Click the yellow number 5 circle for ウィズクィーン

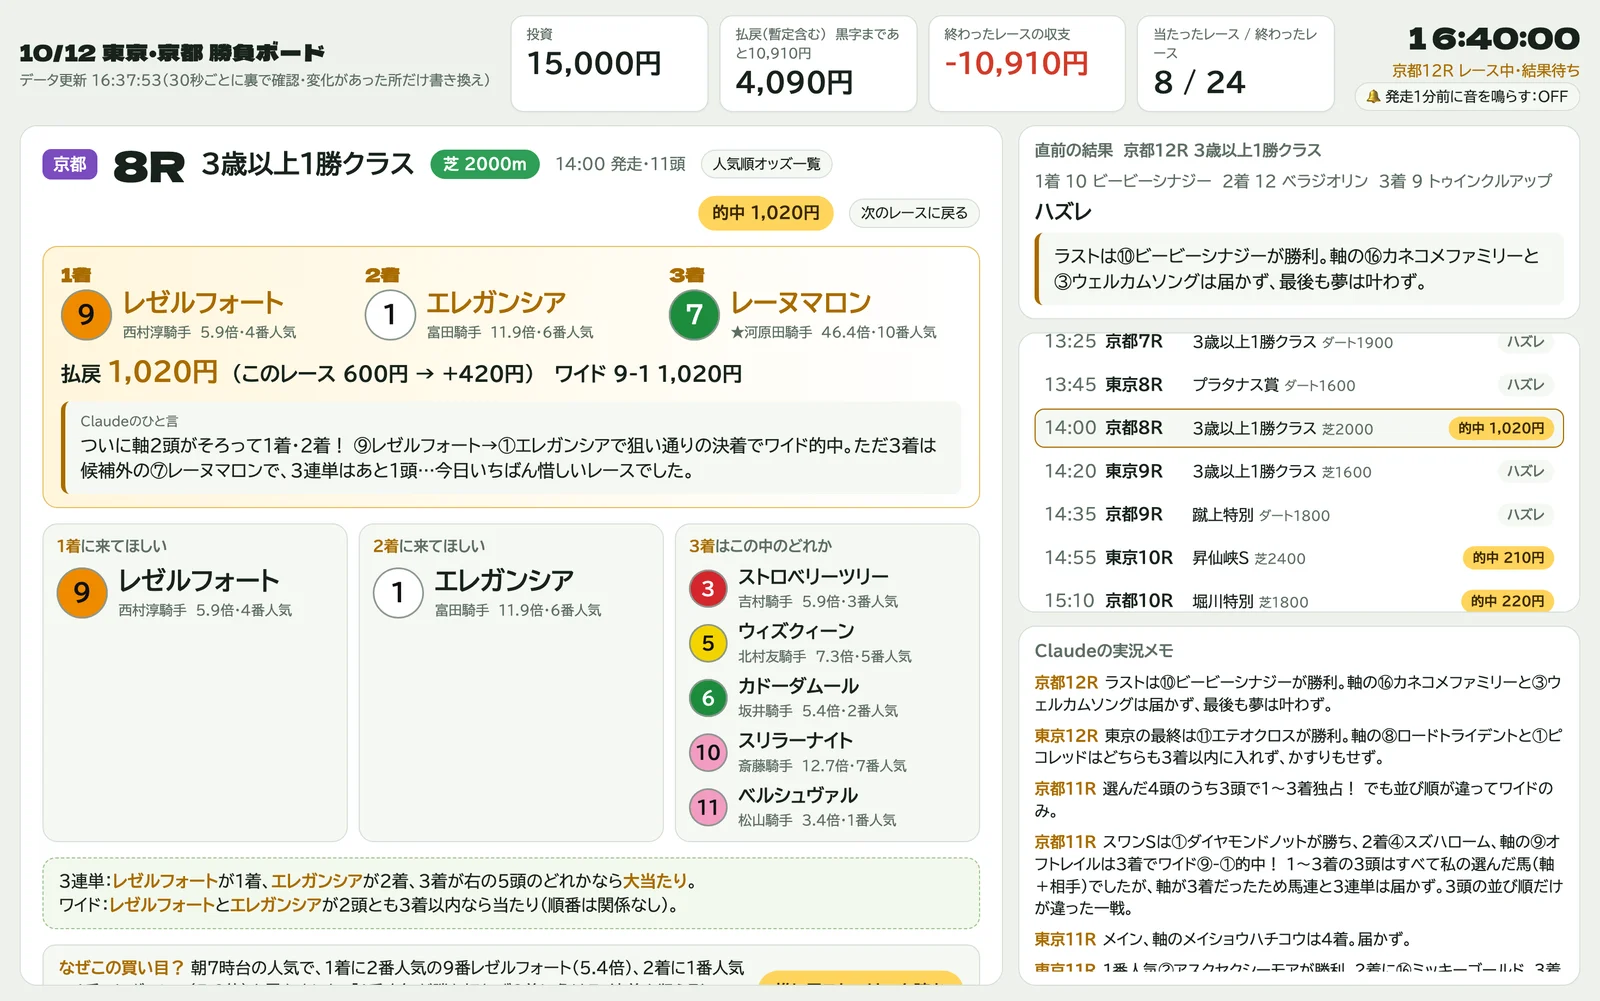point(708,643)
